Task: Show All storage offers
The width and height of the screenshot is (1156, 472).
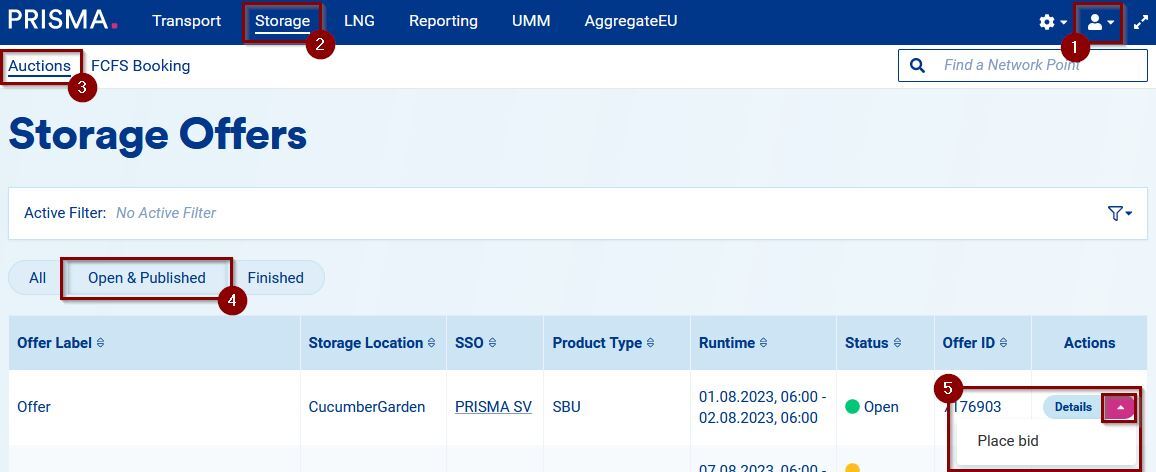Action: click(x=37, y=278)
